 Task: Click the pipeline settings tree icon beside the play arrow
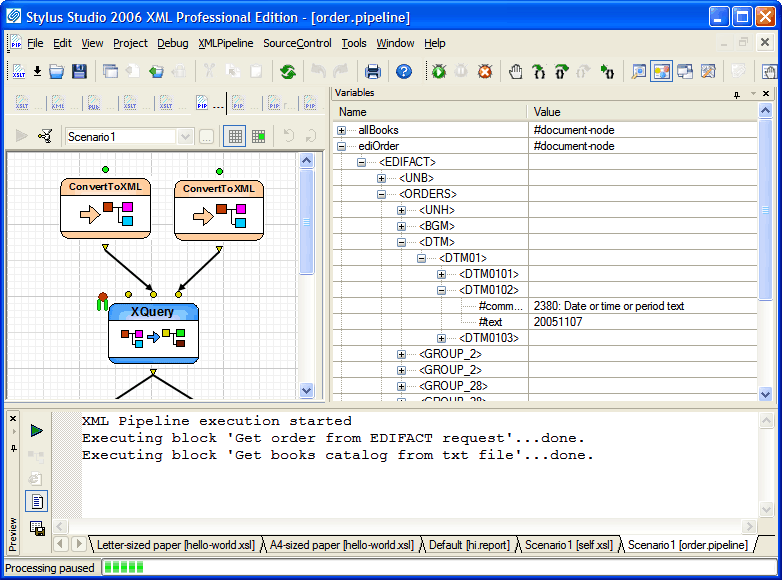tap(45, 136)
